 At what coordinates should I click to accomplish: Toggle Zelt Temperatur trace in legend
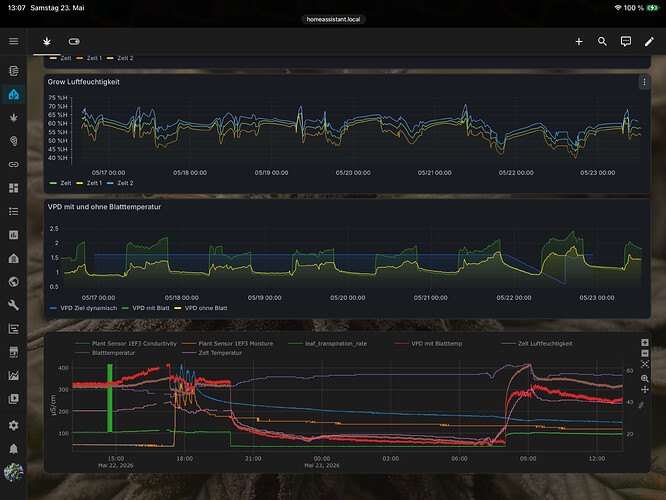pyautogui.click(x=212, y=353)
